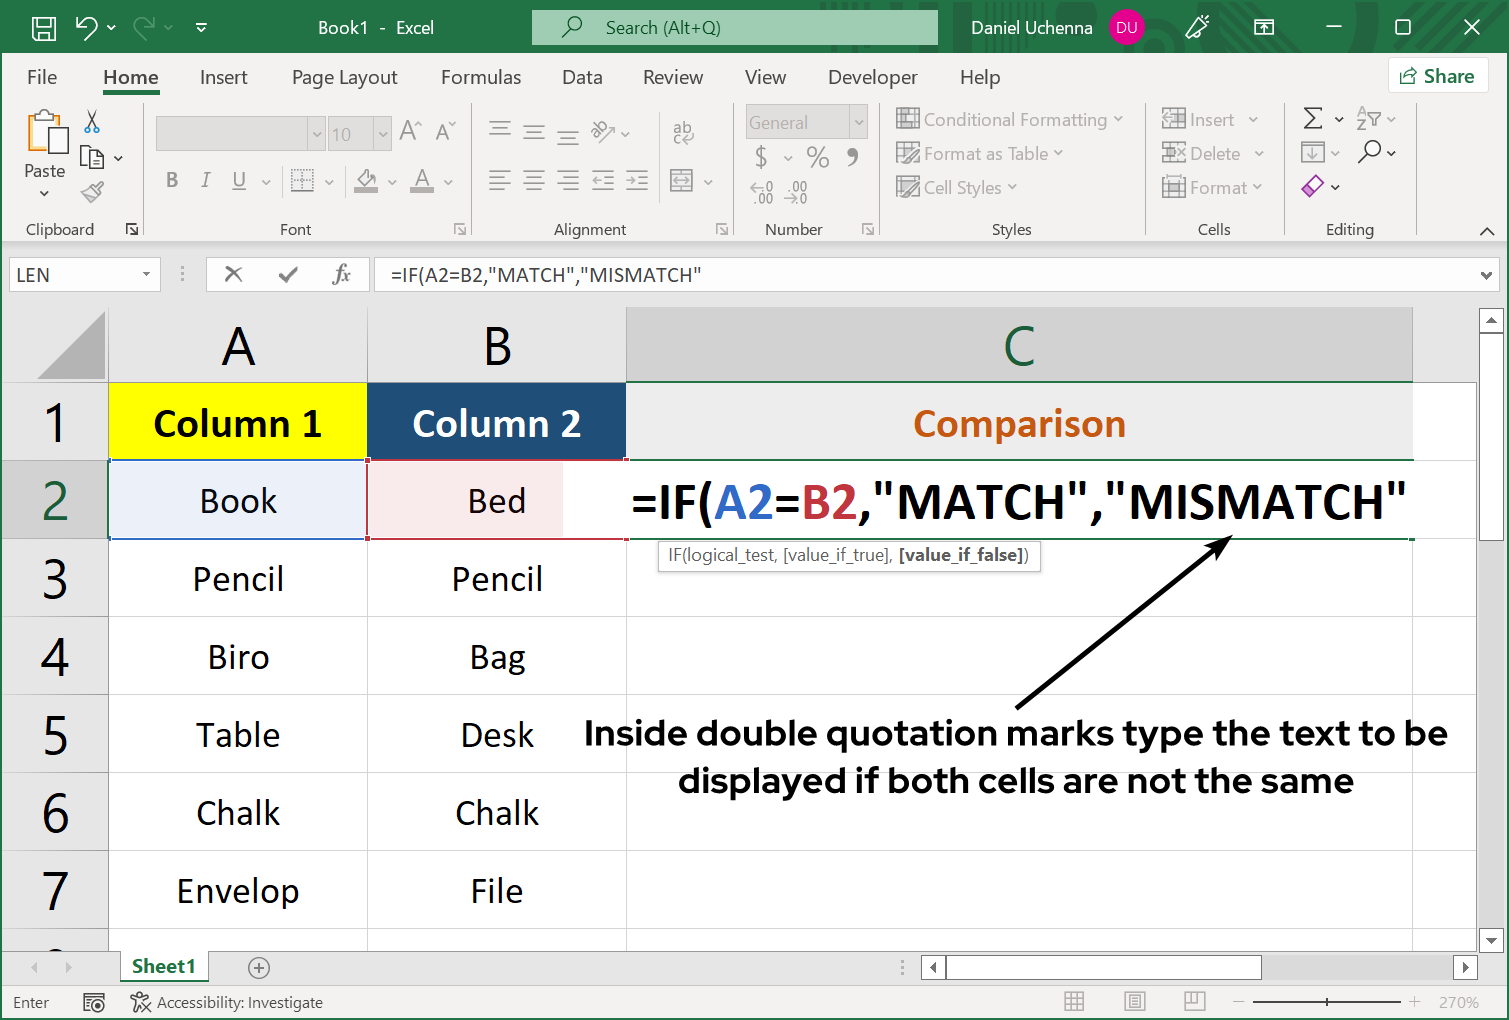1509x1020 pixels.
Task: Click the Undo arrow icon
Action: 87,28
